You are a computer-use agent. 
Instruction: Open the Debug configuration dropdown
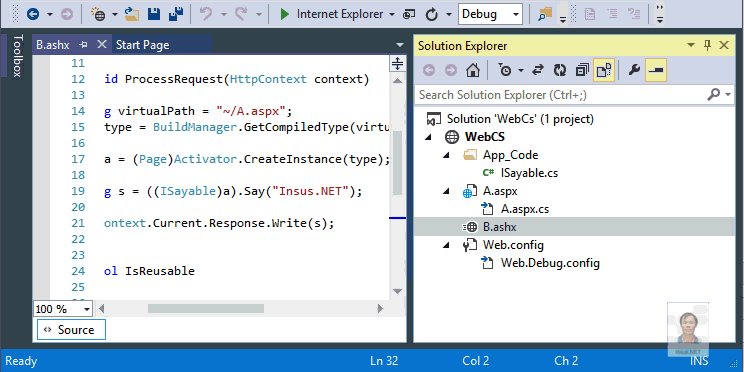pos(490,14)
